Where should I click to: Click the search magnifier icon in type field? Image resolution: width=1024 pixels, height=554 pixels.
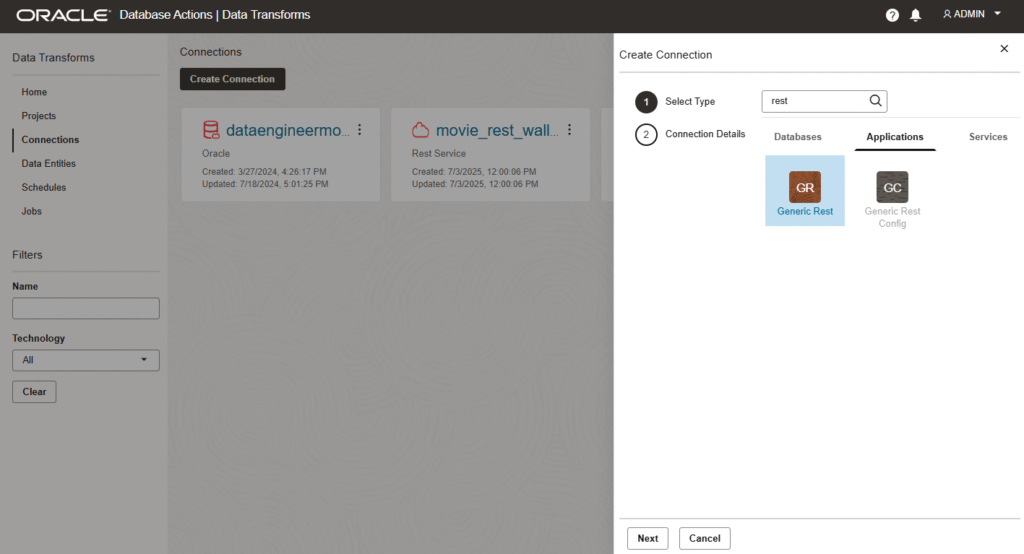tap(875, 101)
